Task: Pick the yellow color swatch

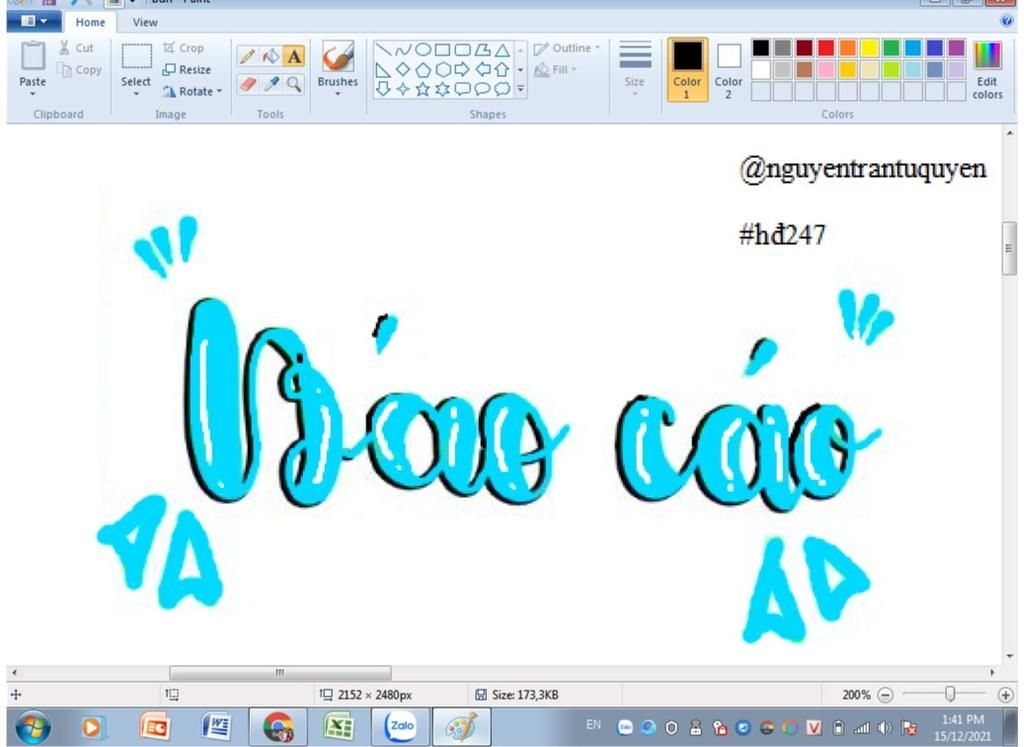Action: (869, 47)
